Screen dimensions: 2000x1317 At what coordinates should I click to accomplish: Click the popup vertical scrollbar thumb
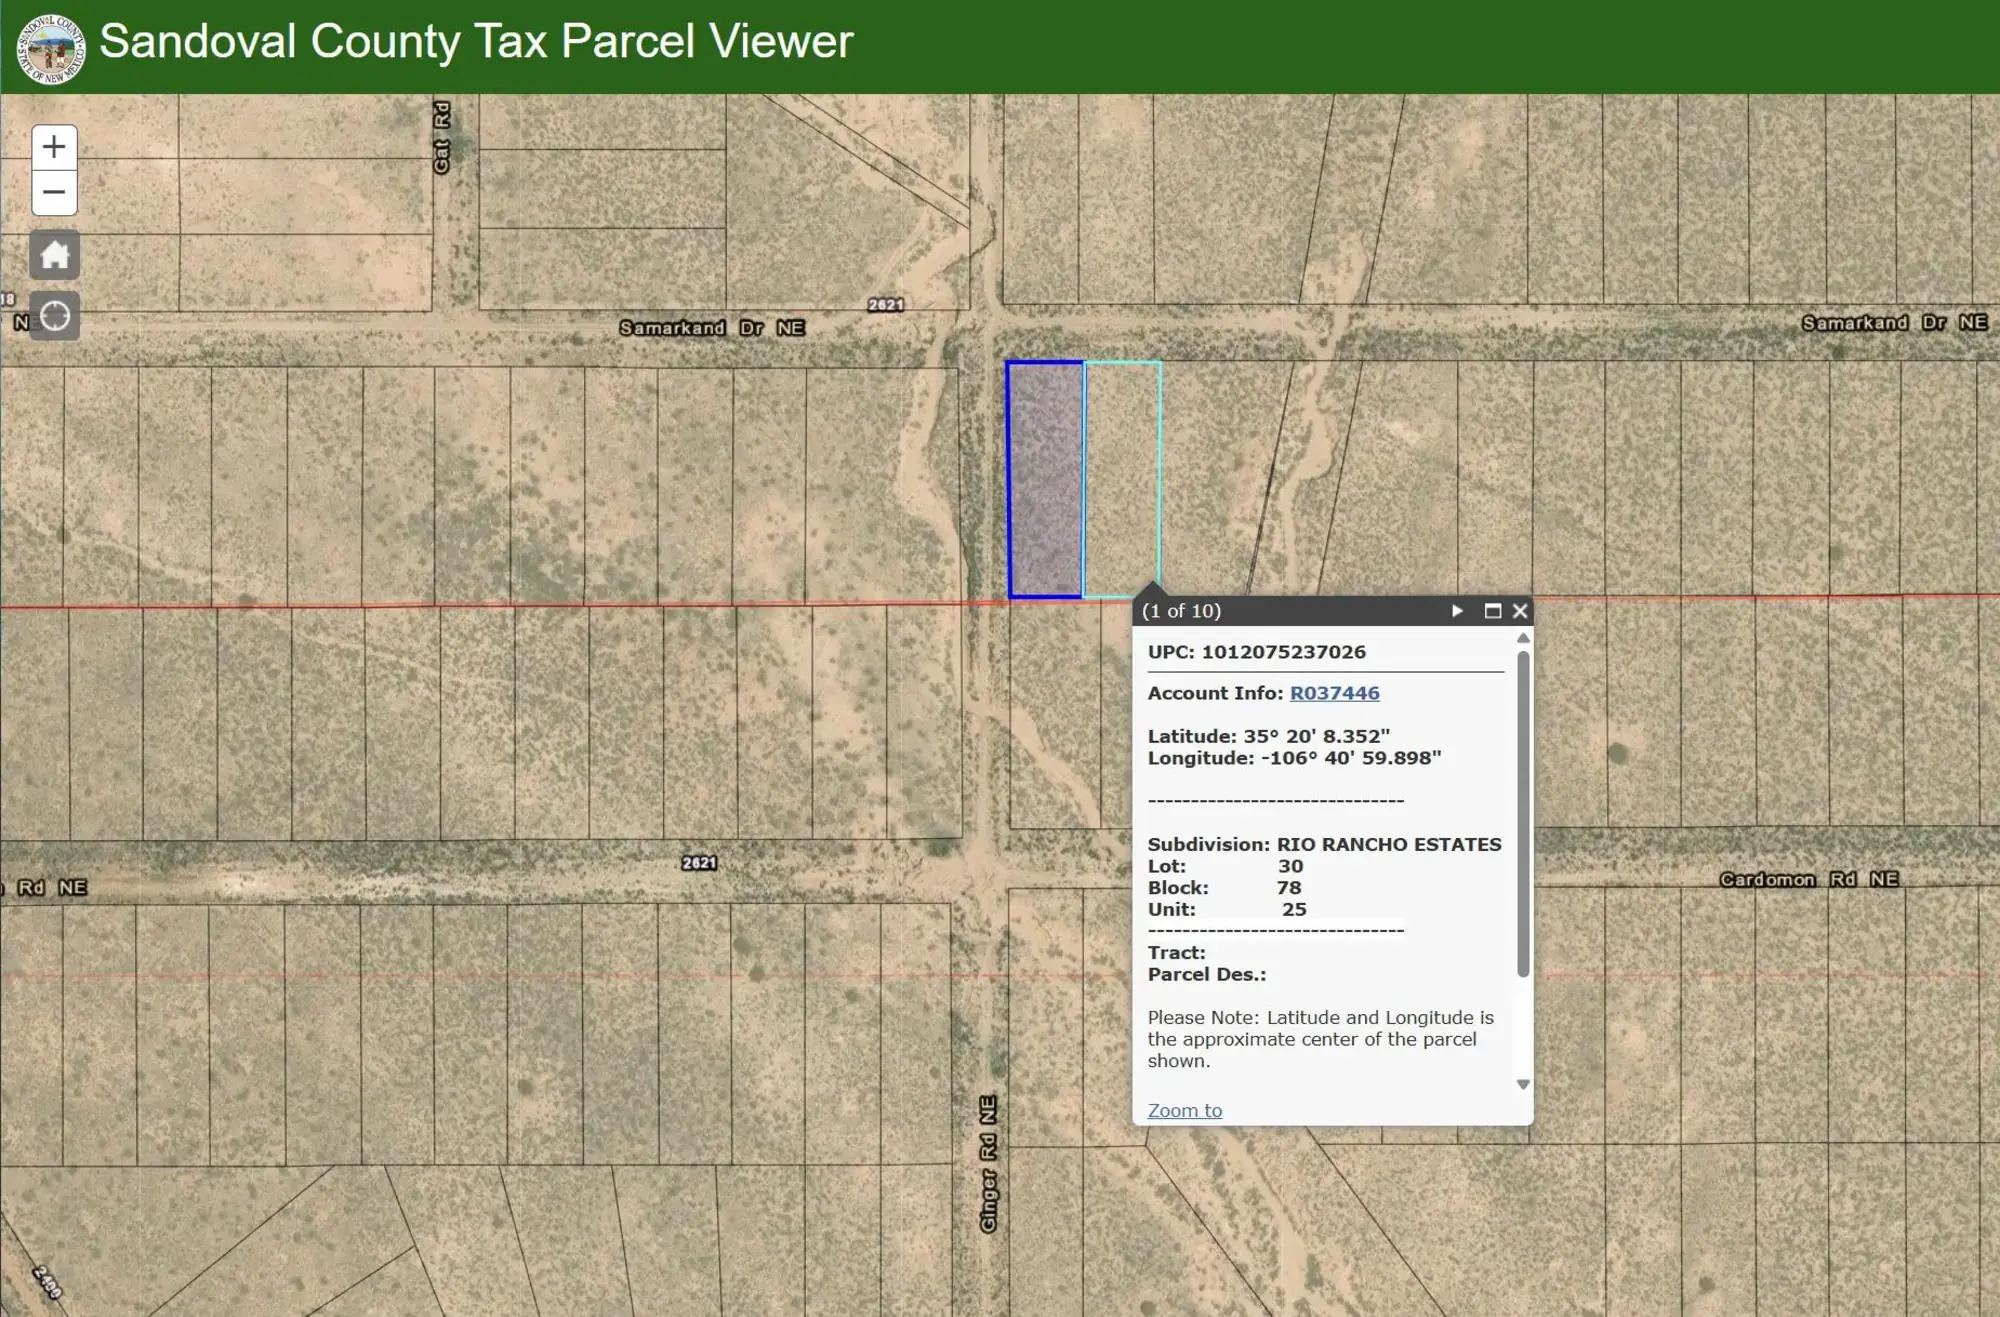coord(1523,812)
